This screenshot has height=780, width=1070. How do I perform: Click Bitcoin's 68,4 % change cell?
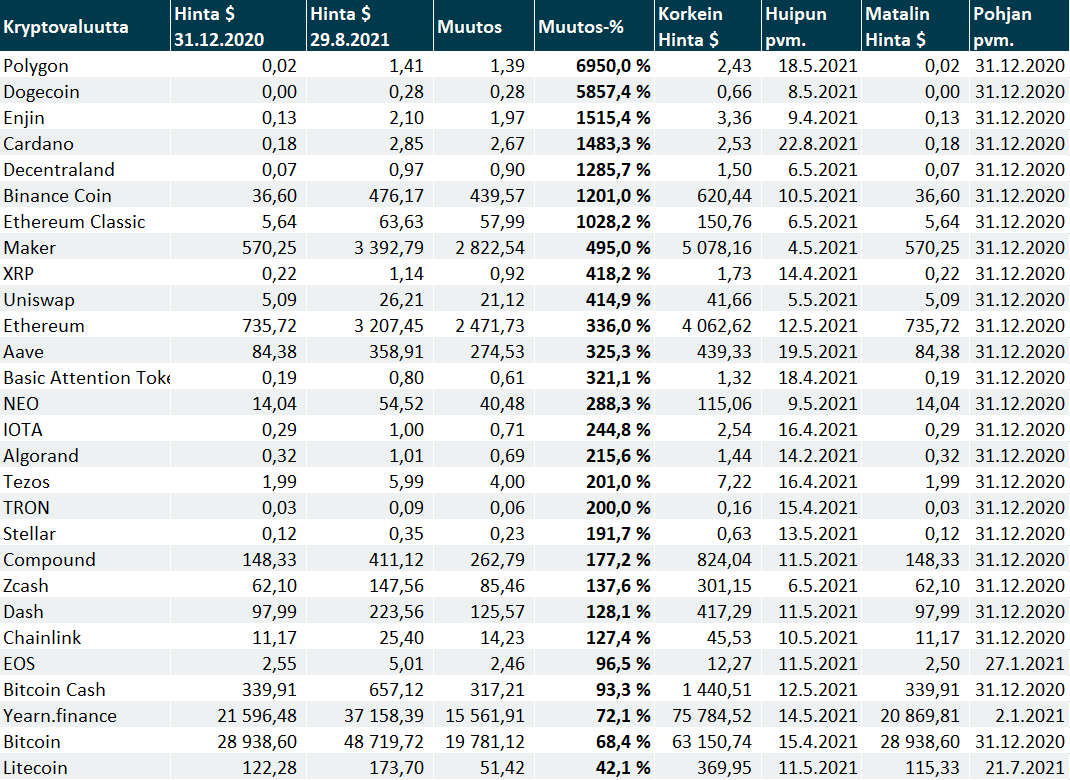coord(615,742)
